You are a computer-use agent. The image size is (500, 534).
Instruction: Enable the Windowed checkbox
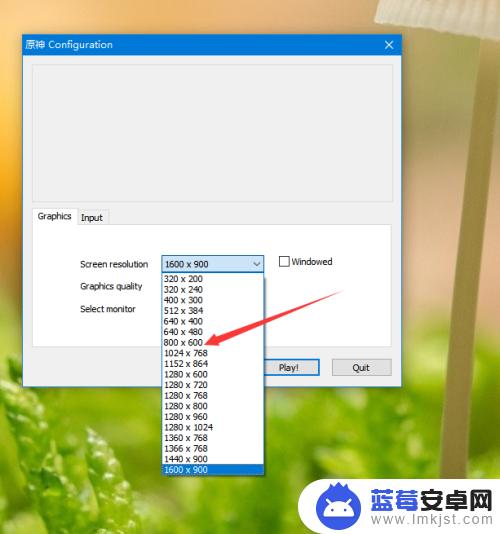284,262
